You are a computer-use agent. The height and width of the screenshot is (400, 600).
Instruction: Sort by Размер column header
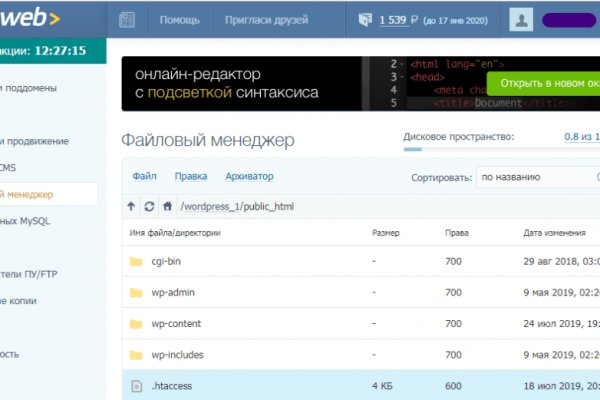coord(385,233)
